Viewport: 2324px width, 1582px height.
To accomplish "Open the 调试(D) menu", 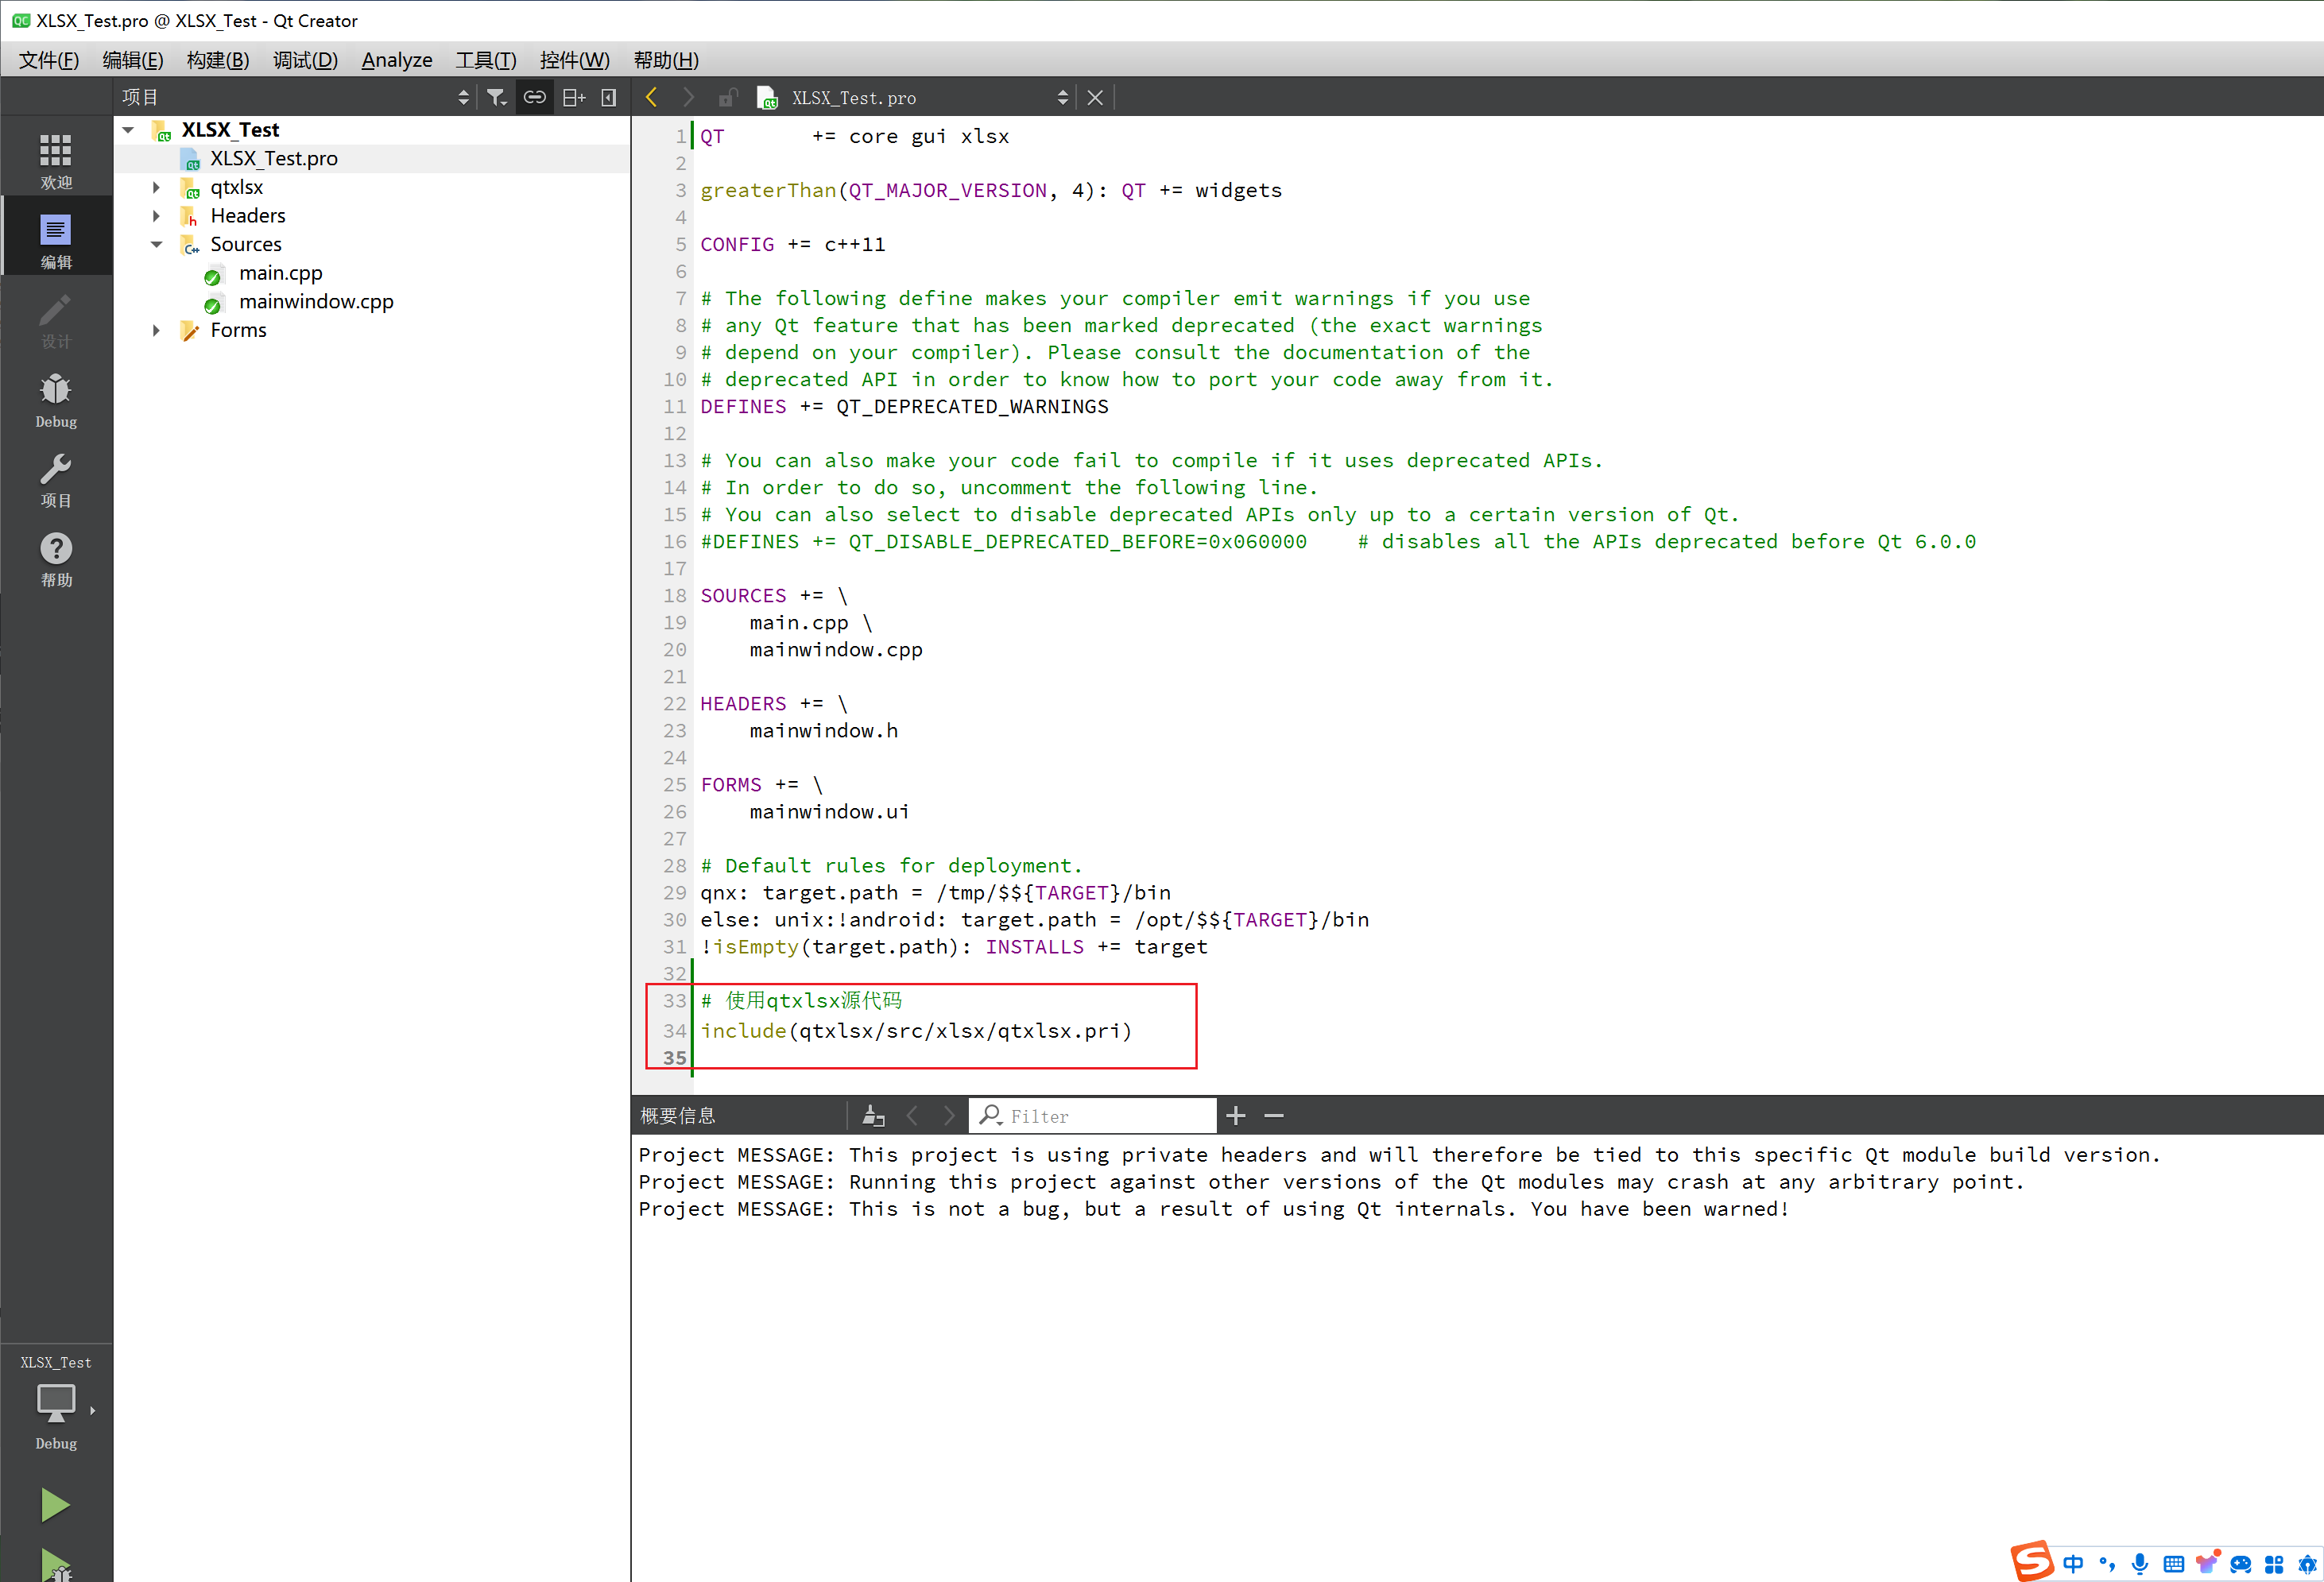I will (305, 60).
